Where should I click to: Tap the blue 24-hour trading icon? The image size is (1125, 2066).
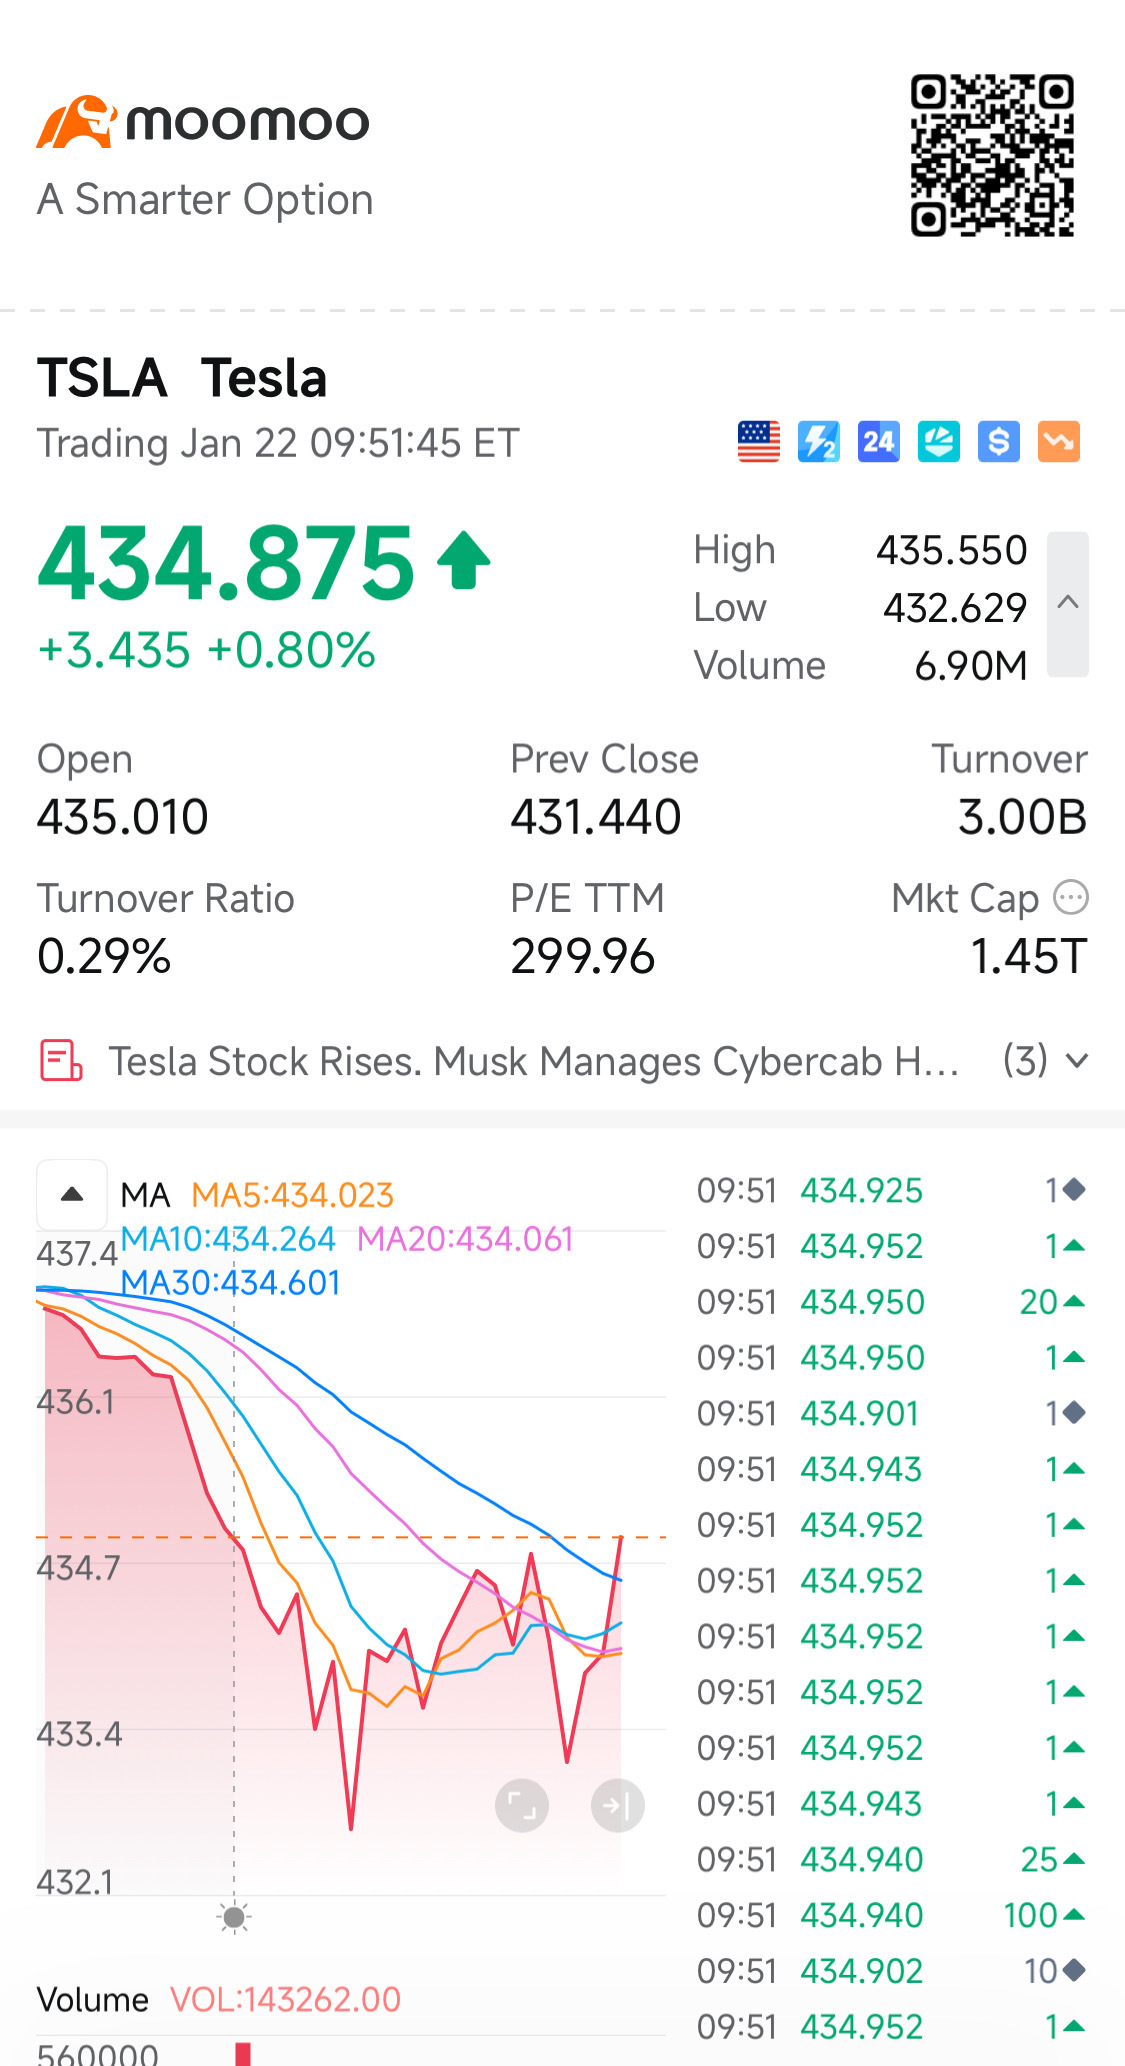(x=879, y=442)
